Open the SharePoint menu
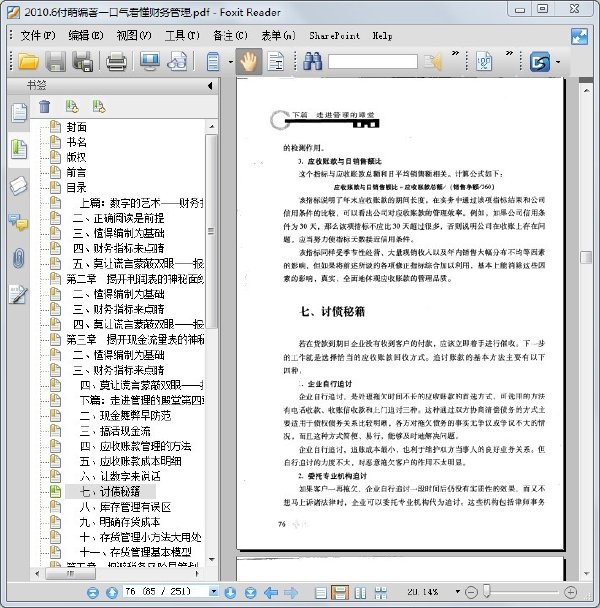This screenshot has height=608, width=600. click(x=334, y=36)
